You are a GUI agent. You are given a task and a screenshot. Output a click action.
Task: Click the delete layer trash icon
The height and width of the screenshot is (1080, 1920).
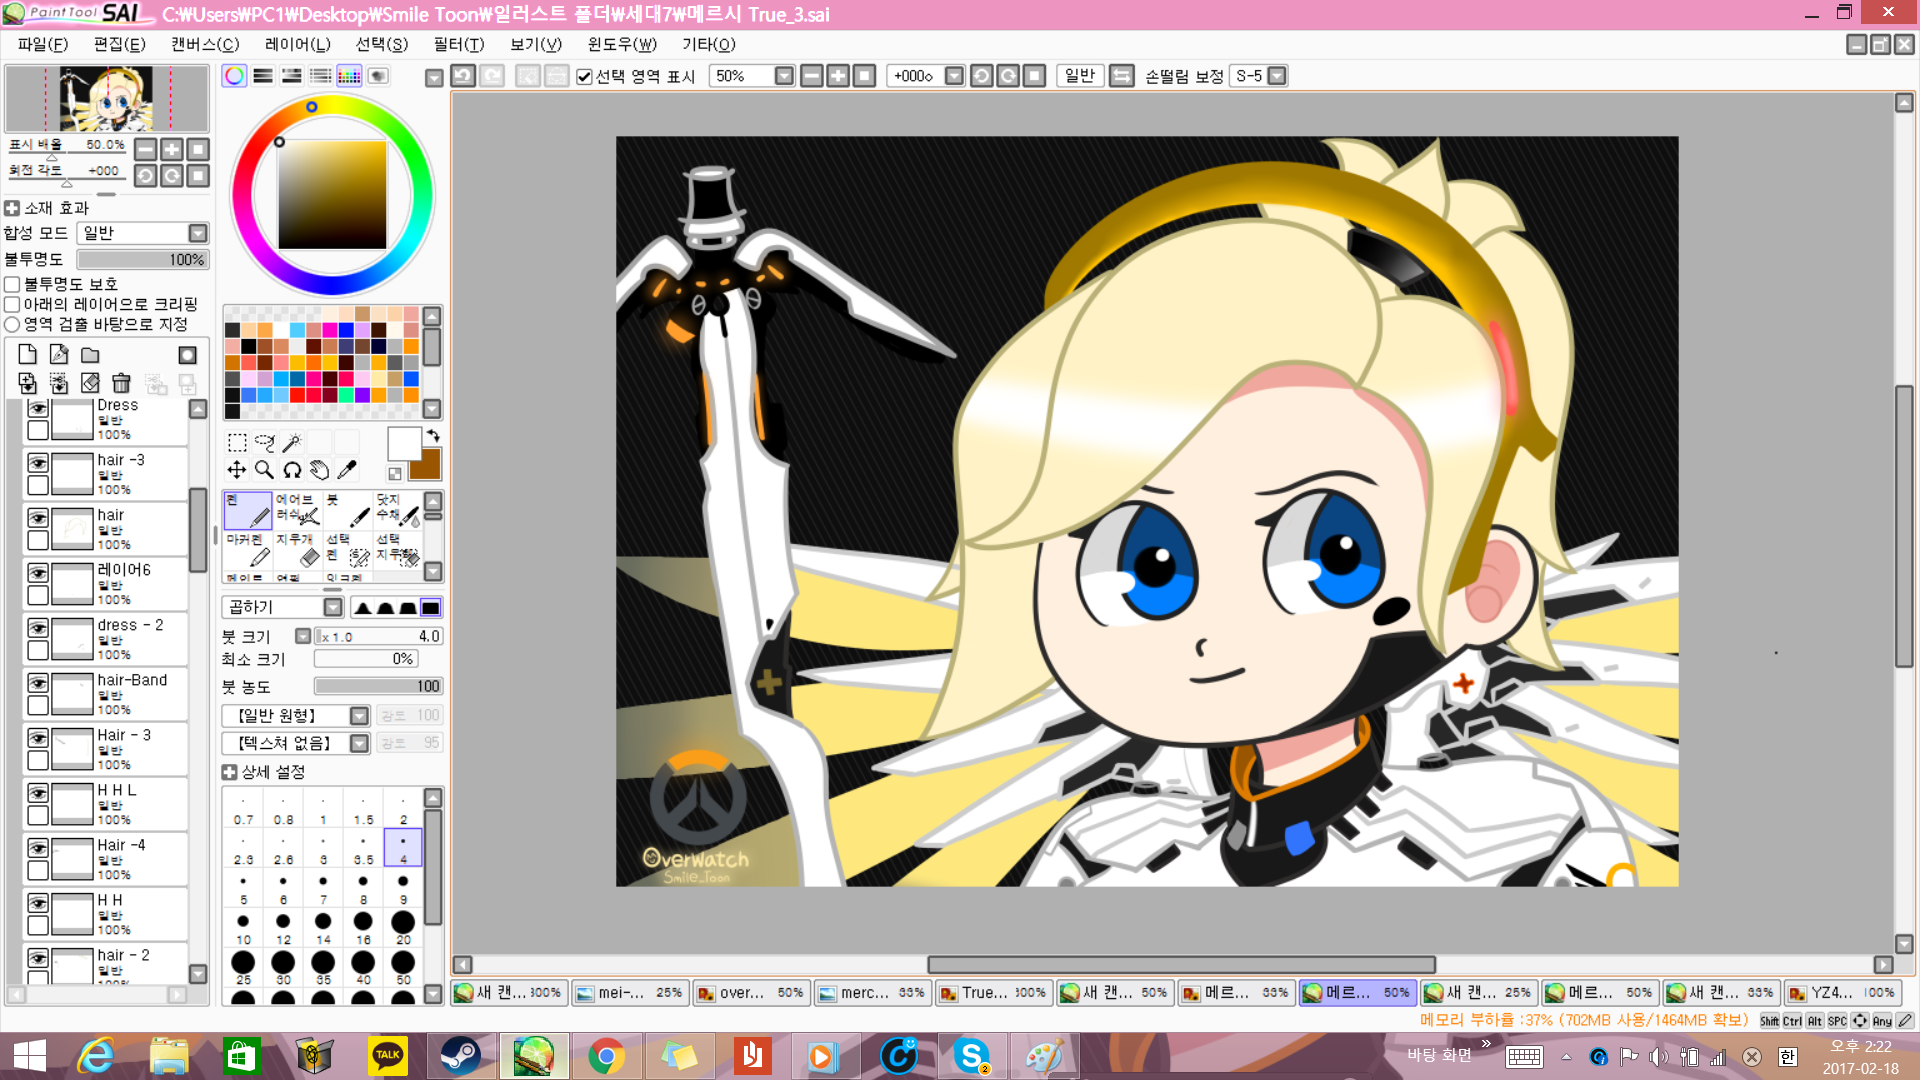tap(121, 383)
